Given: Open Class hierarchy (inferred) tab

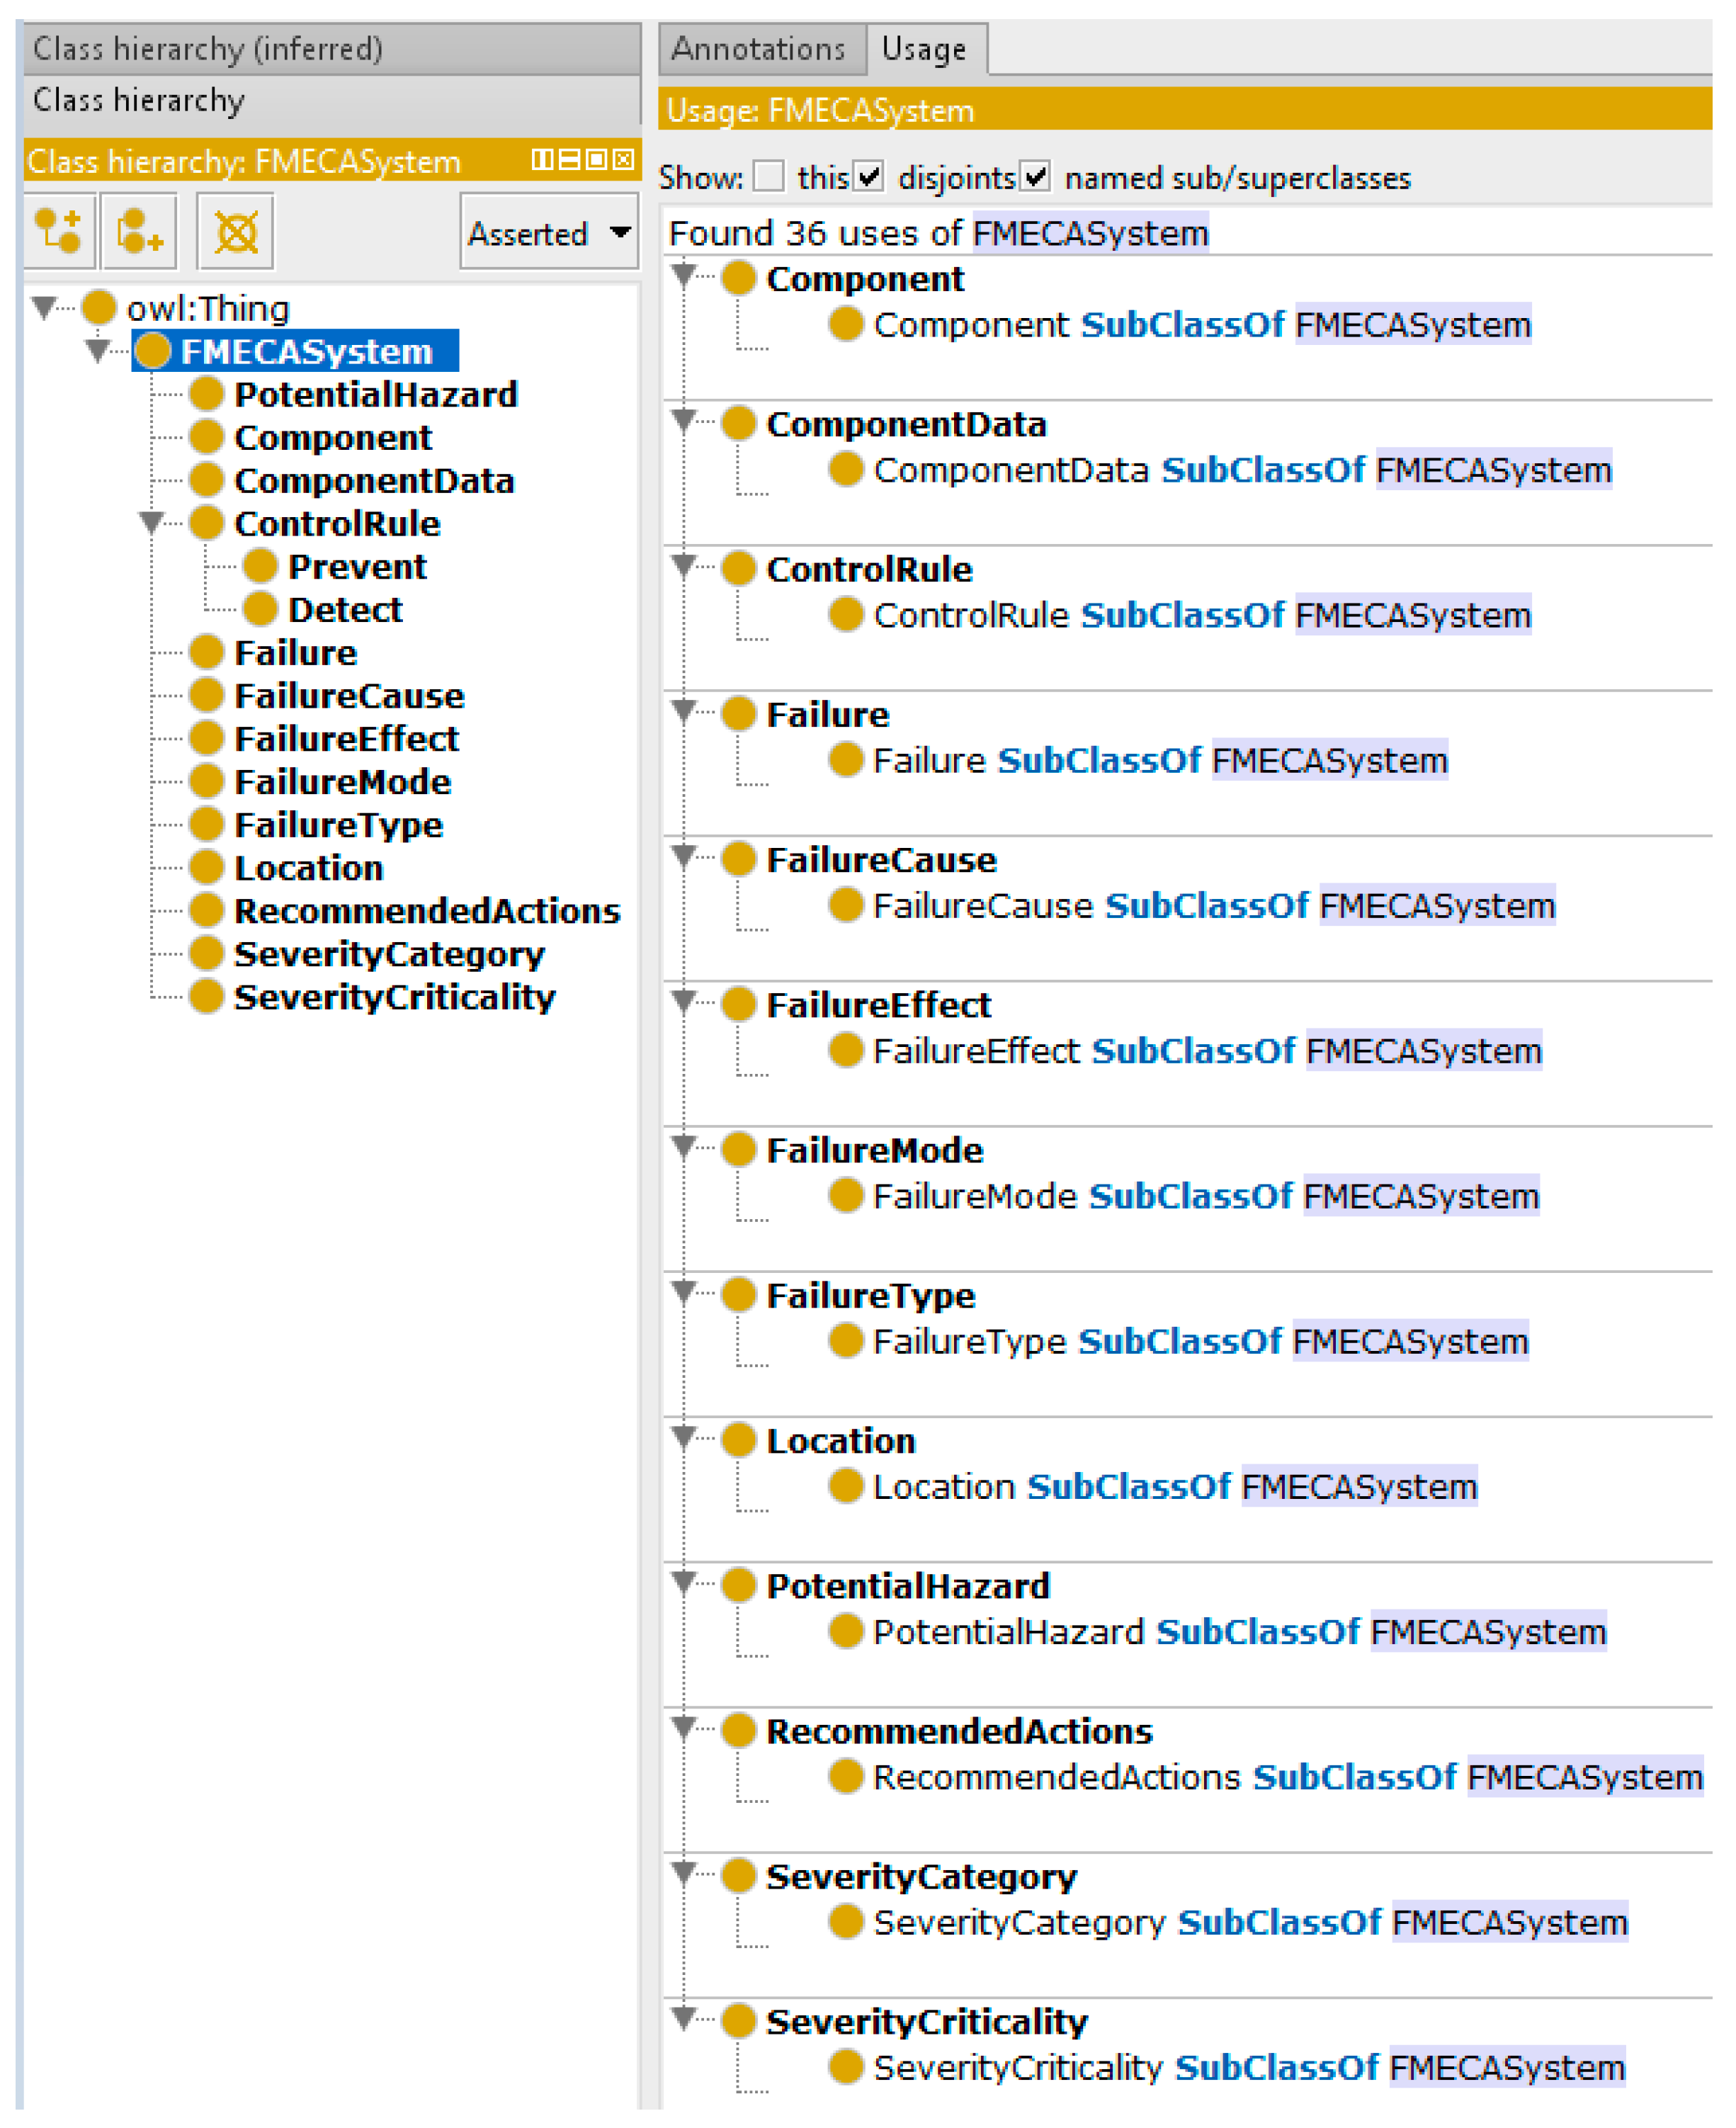Looking at the screenshot, I should [208, 49].
